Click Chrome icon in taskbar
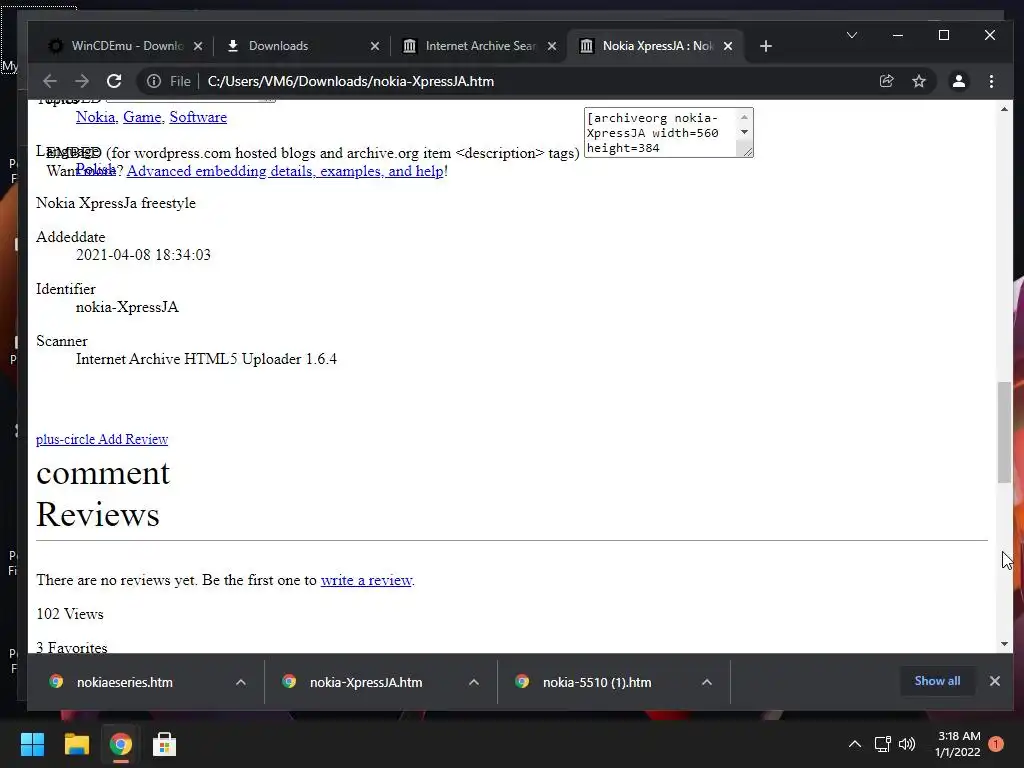This screenshot has height=768, width=1024. tap(120, 744)
